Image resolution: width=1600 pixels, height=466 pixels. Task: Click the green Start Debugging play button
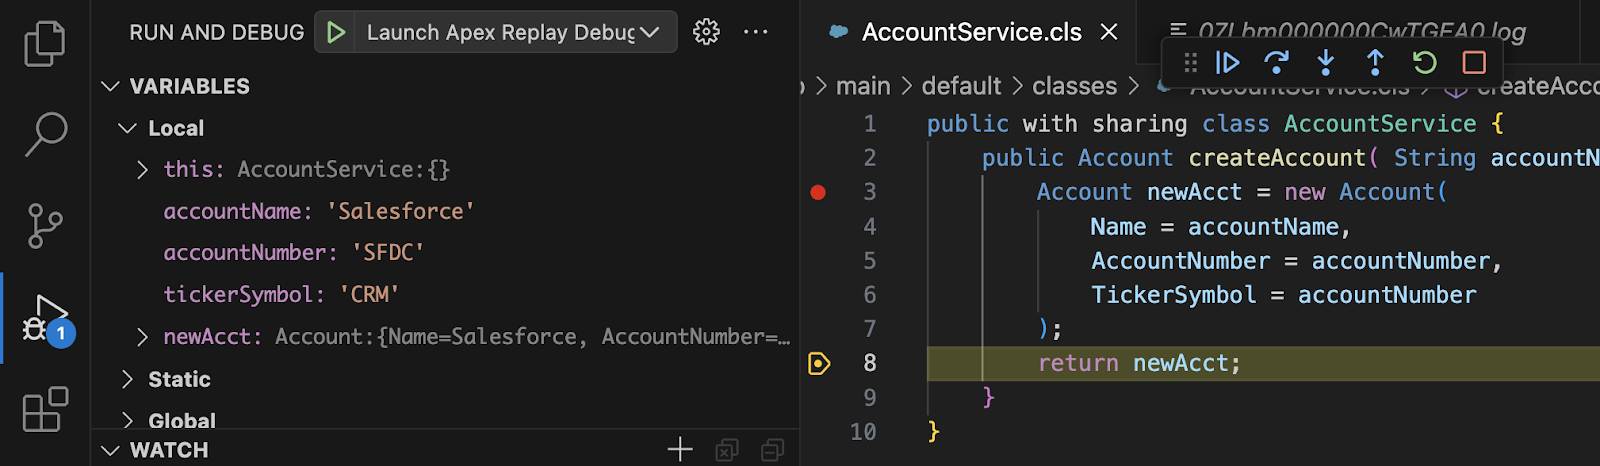pos(336,32)
